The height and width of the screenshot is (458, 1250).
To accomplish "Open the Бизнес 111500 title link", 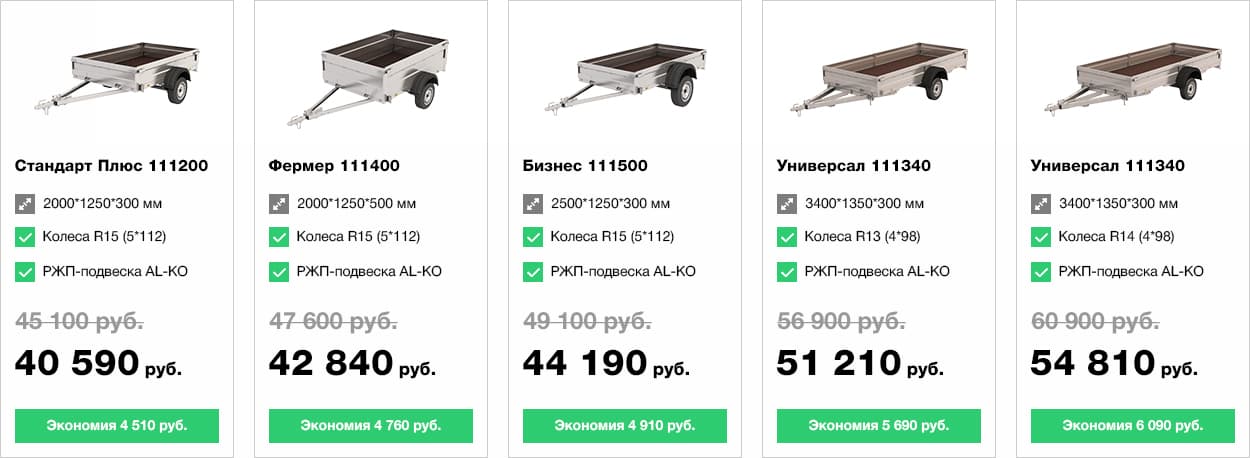I will [x=585, y=166].
